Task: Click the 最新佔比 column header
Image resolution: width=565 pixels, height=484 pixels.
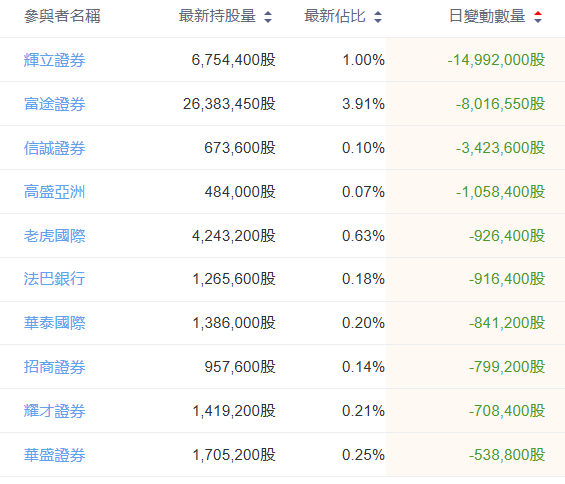Action: 335,16
